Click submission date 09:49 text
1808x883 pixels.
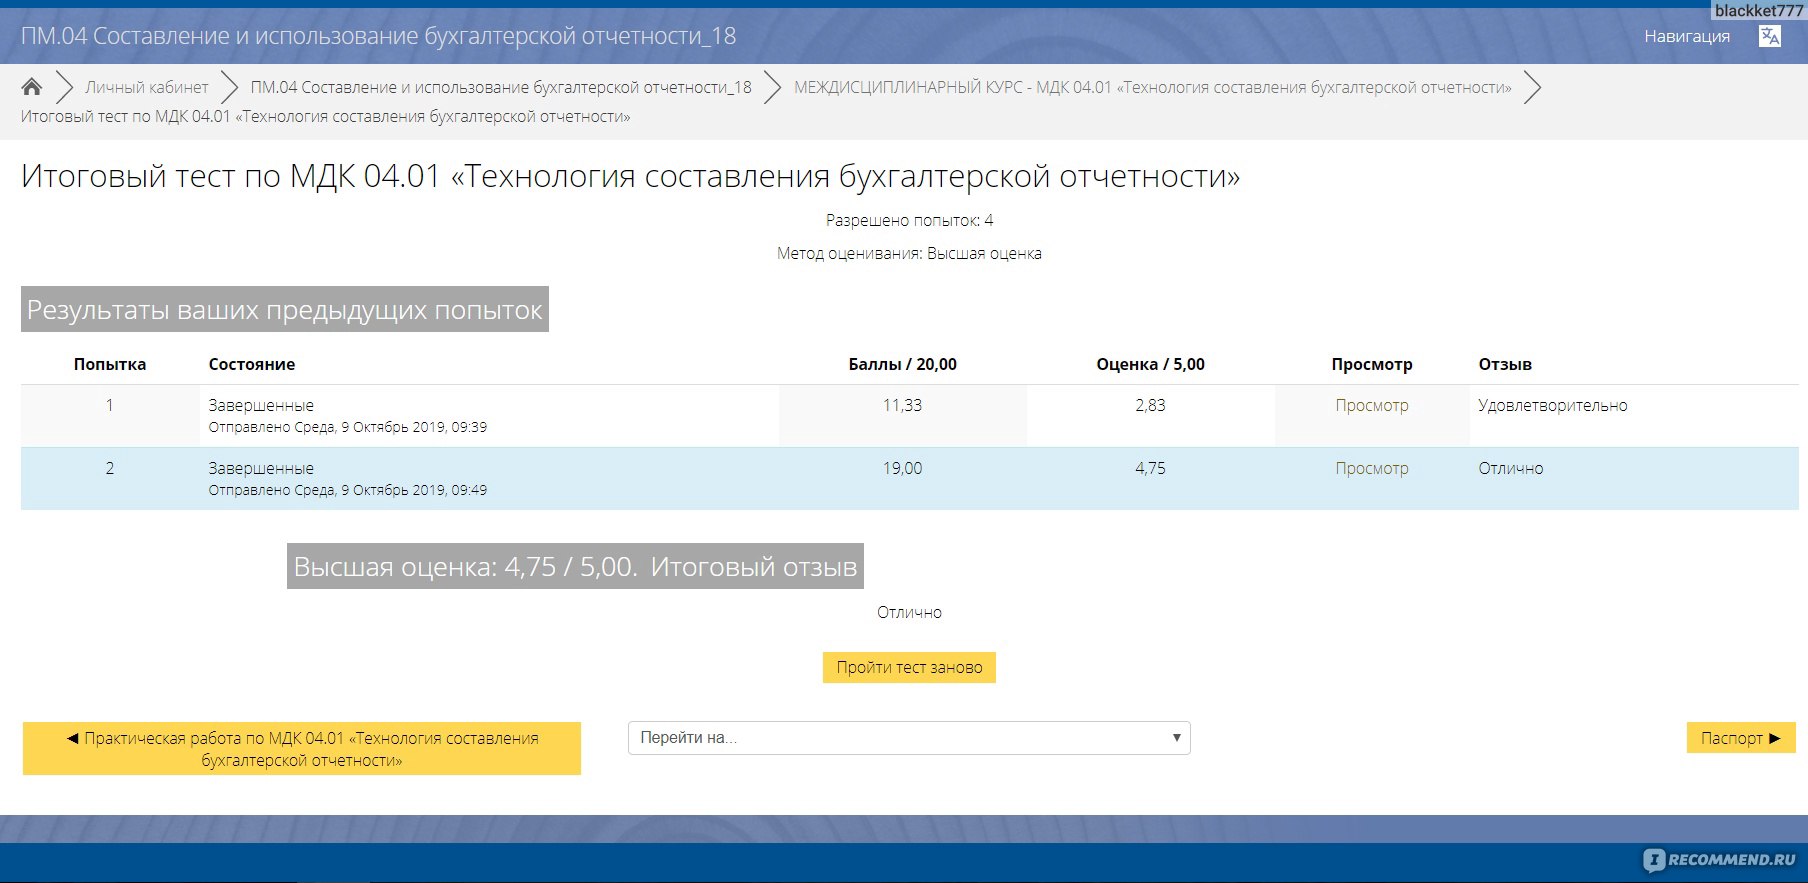point(348,490)
